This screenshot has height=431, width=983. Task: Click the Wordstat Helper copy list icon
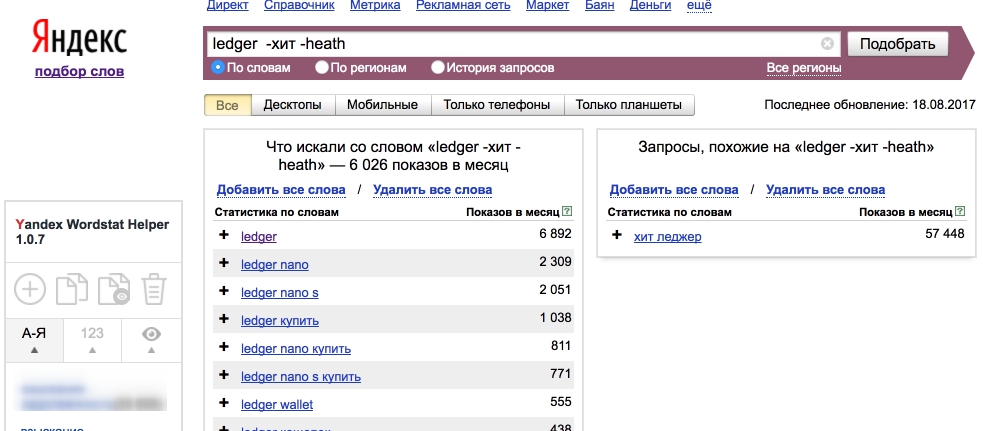click(72, 290)
